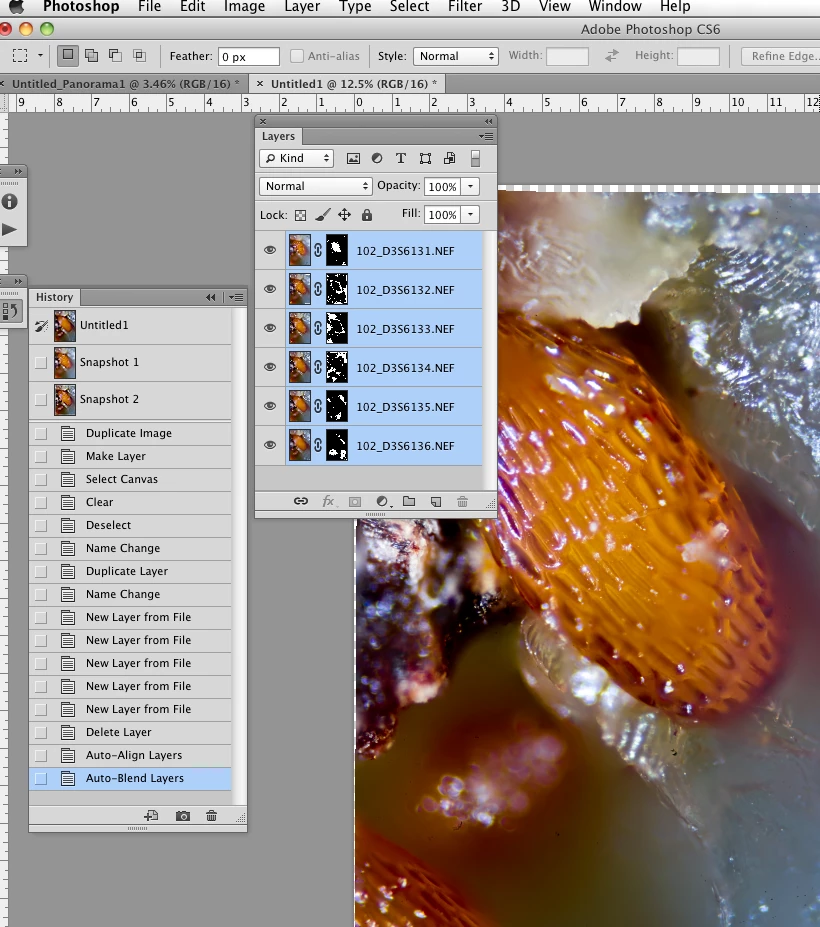Open the layer filter Kind dropdown
The height and width of the screenshot is (927, 820).
(296, 158)
